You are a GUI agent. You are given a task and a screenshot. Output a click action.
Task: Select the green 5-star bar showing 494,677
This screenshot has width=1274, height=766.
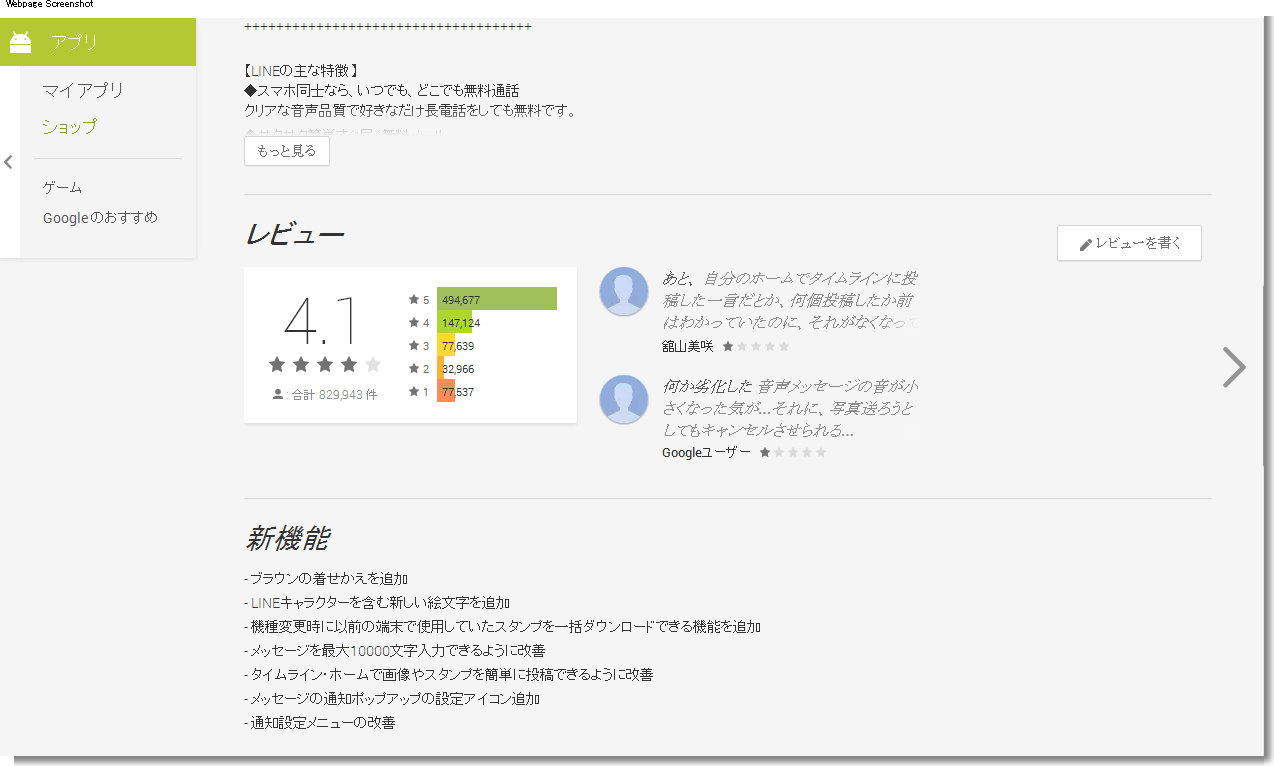[497, 299]
